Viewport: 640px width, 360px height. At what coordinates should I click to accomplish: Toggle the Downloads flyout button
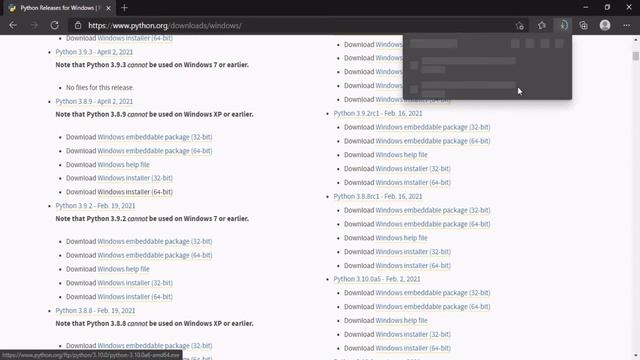click(563, 25)
